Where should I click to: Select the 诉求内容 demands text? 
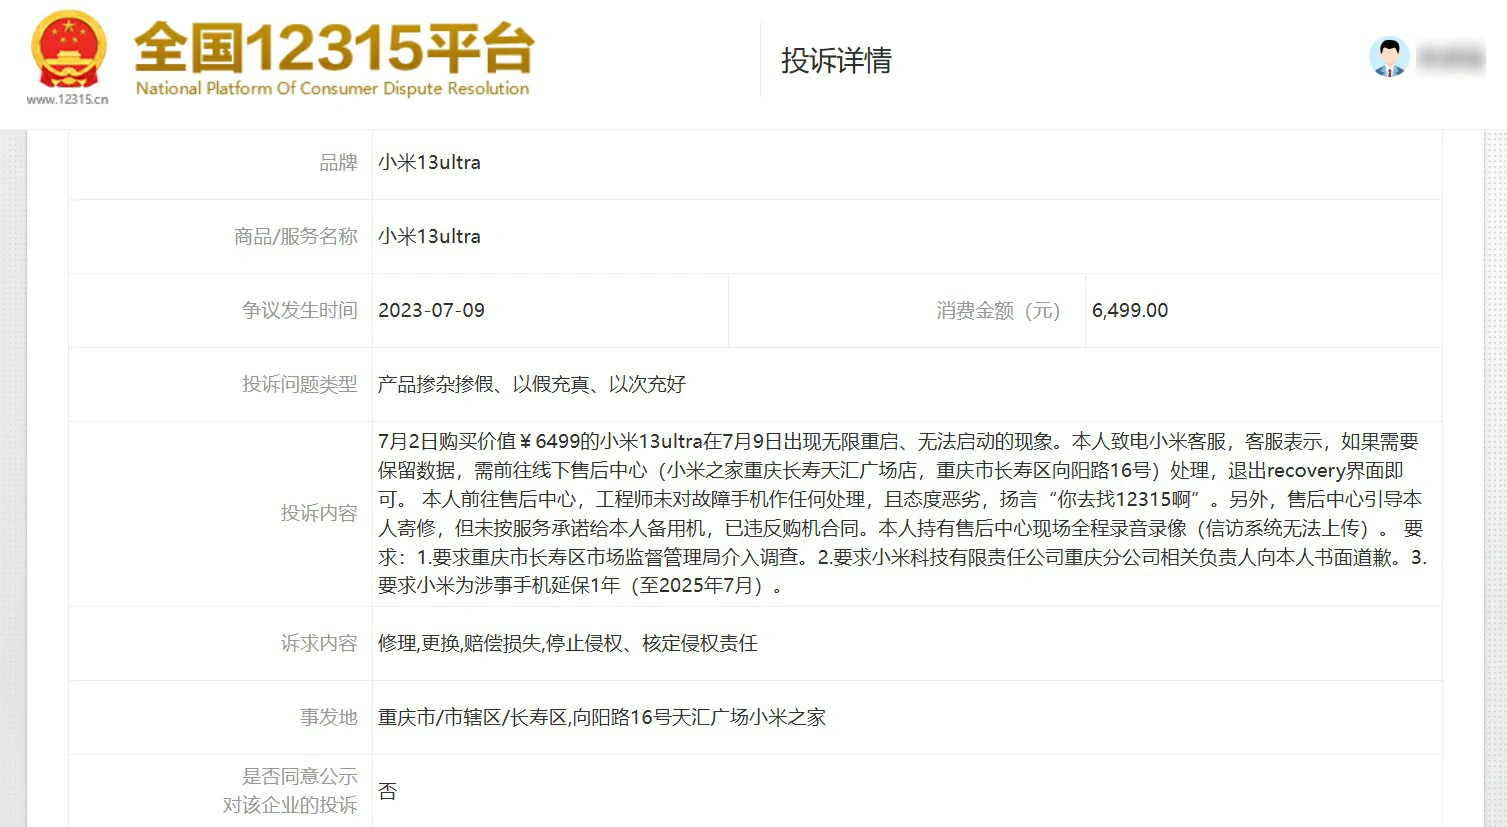click(x=567, y=644)
